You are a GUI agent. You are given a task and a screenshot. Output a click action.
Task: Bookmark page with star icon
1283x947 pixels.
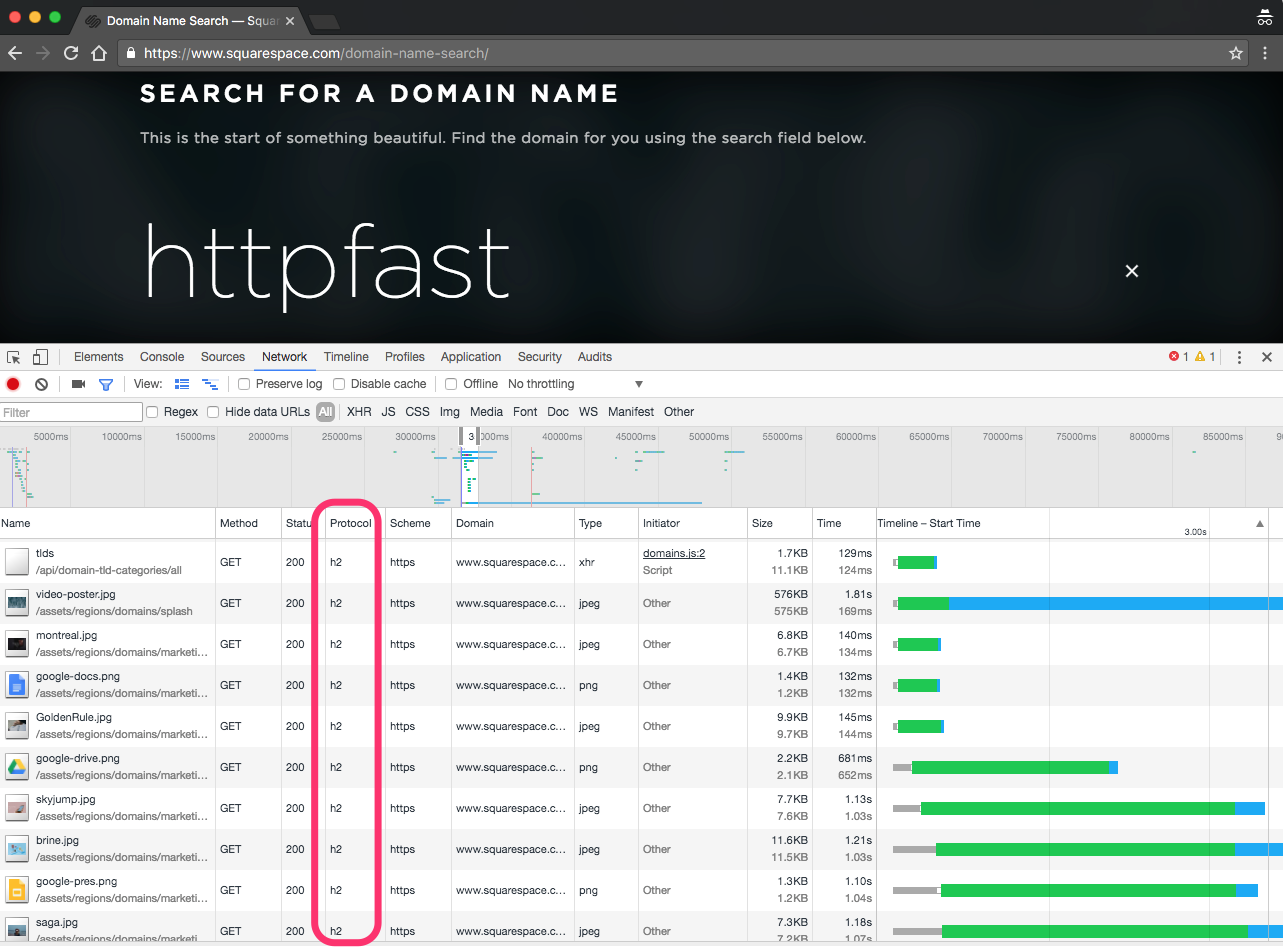point(1236,53)
